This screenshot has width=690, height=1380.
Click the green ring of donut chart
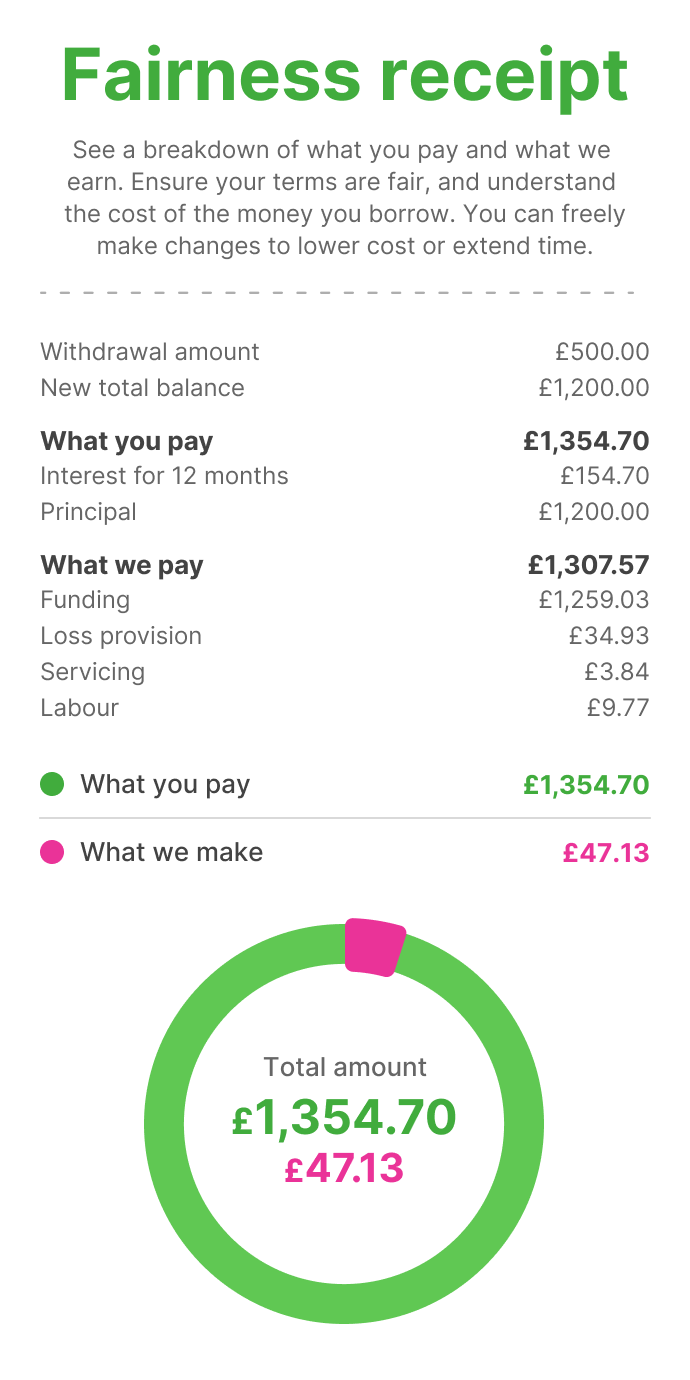click(x=165, y=1125)
